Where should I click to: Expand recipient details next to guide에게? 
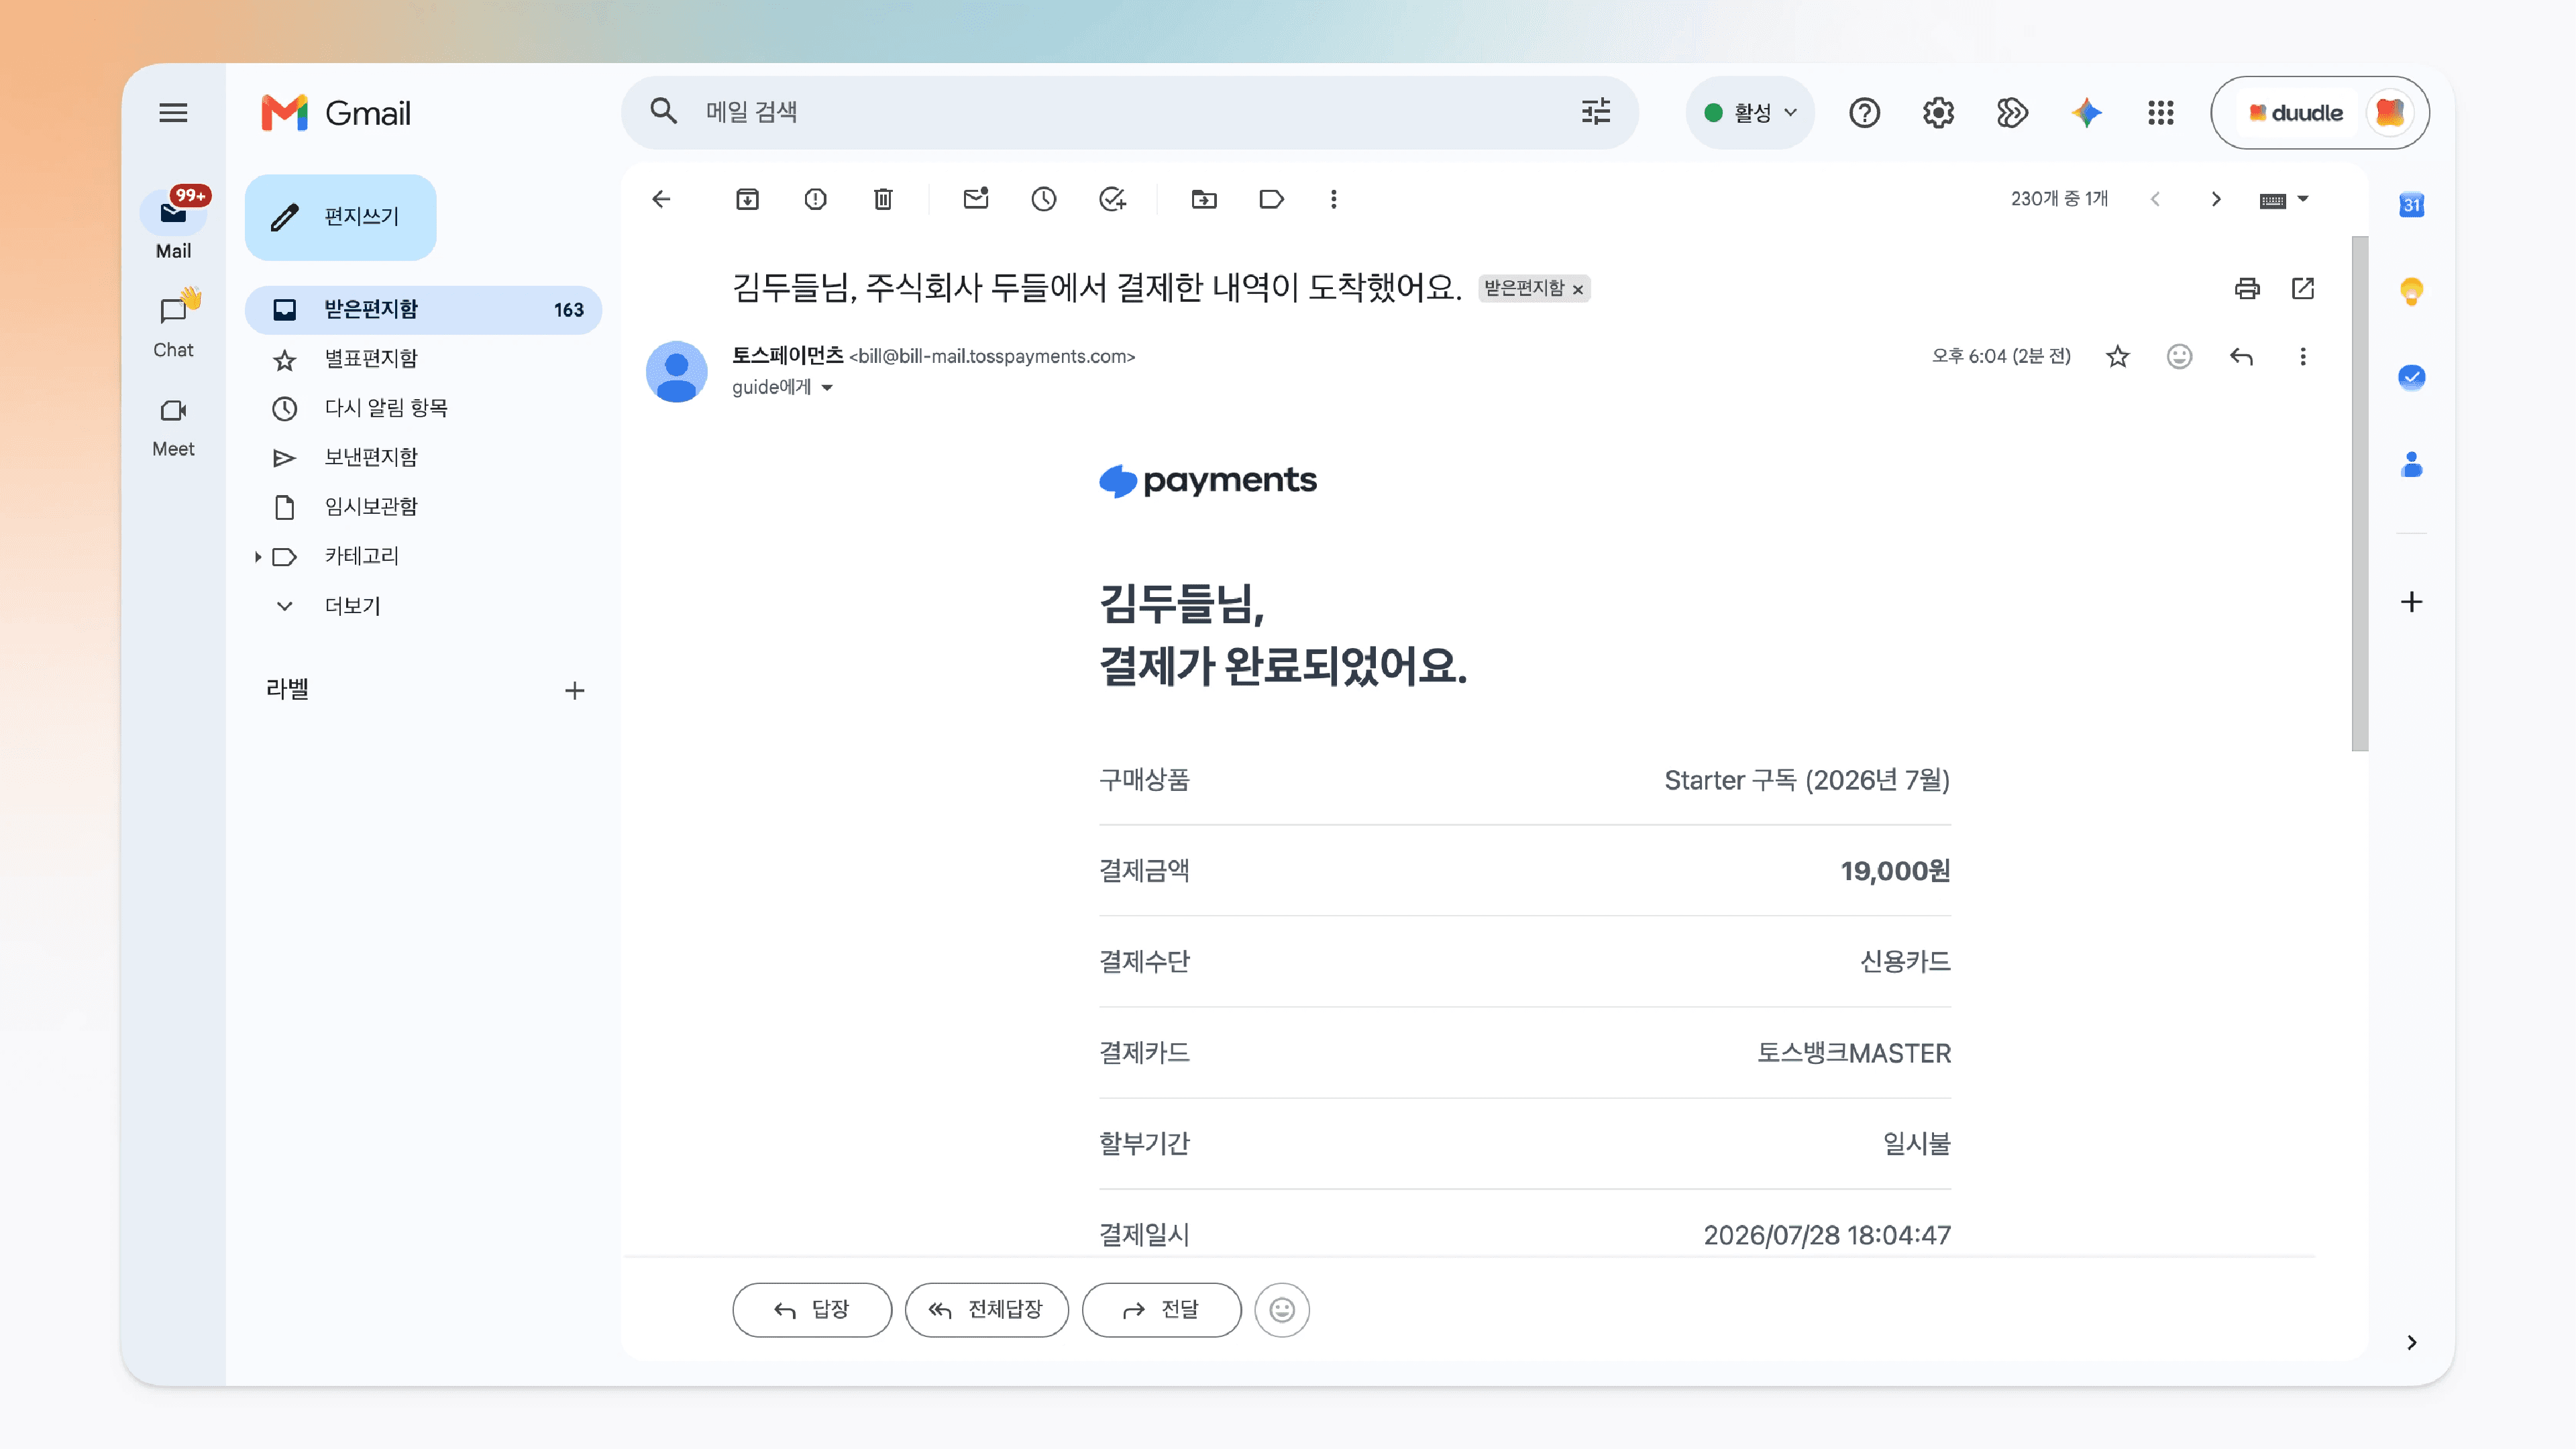click(827, 388)
